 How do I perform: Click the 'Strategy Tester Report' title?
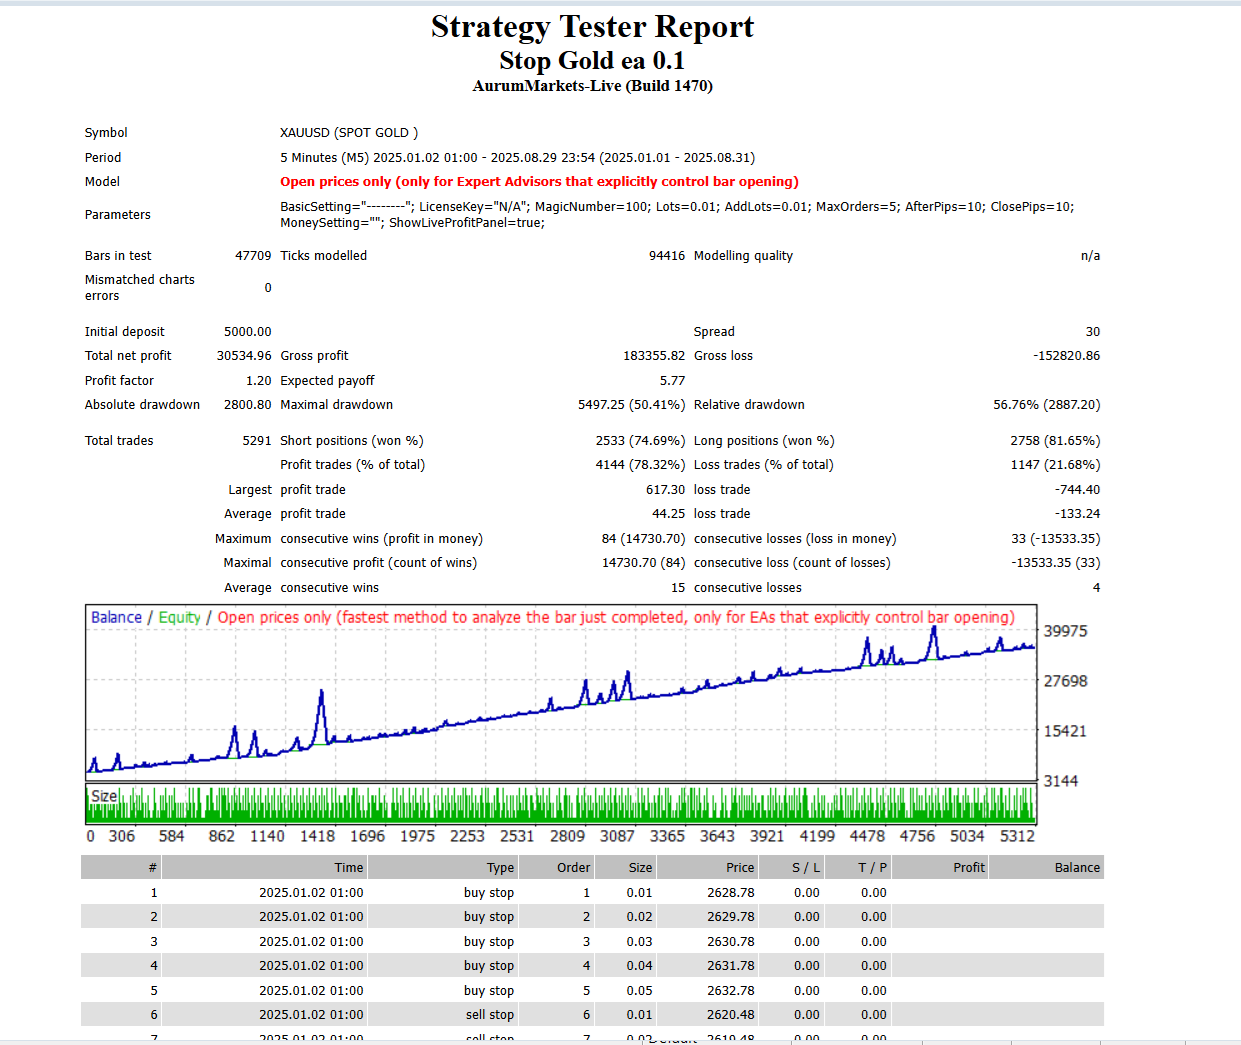click(592, 27)
